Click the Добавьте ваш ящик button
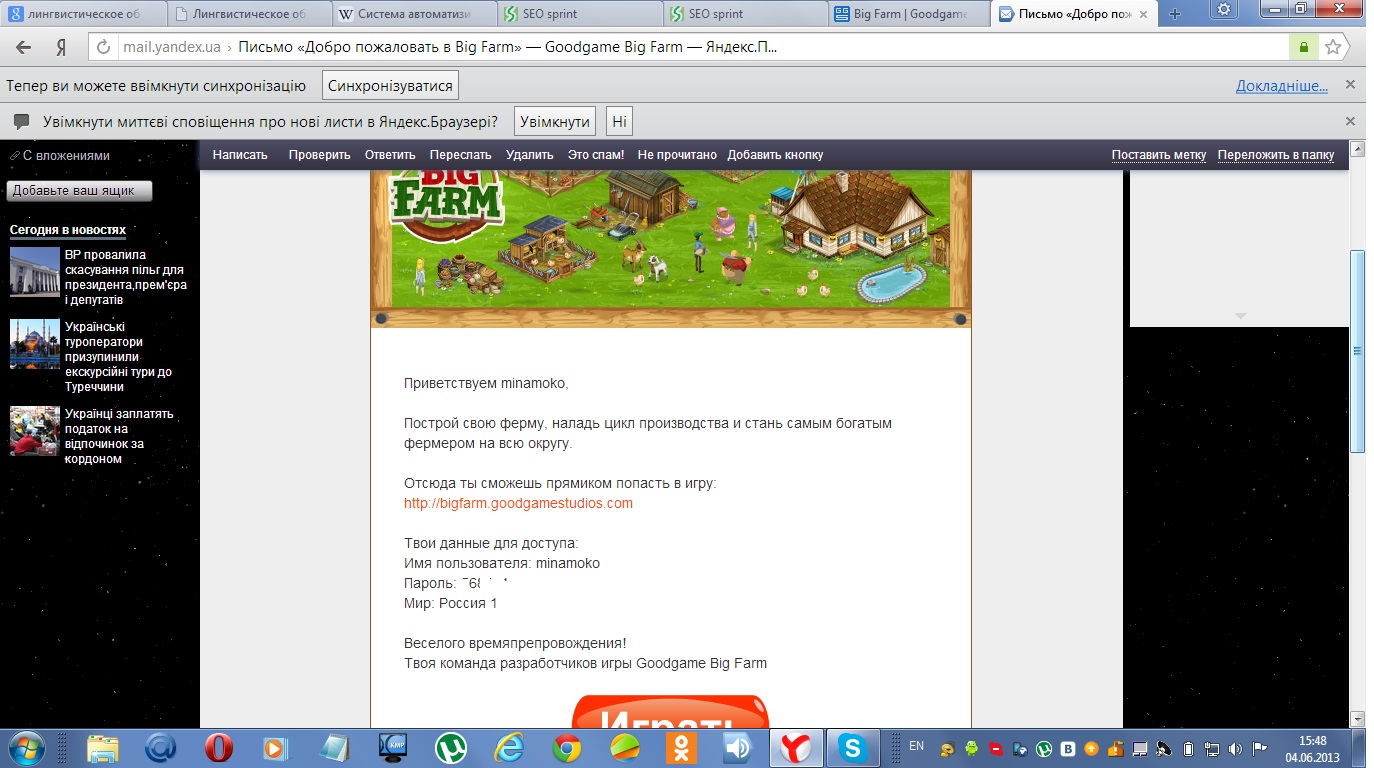Image resolution: width=1374 pixels, height=768 pixels. 79,191
